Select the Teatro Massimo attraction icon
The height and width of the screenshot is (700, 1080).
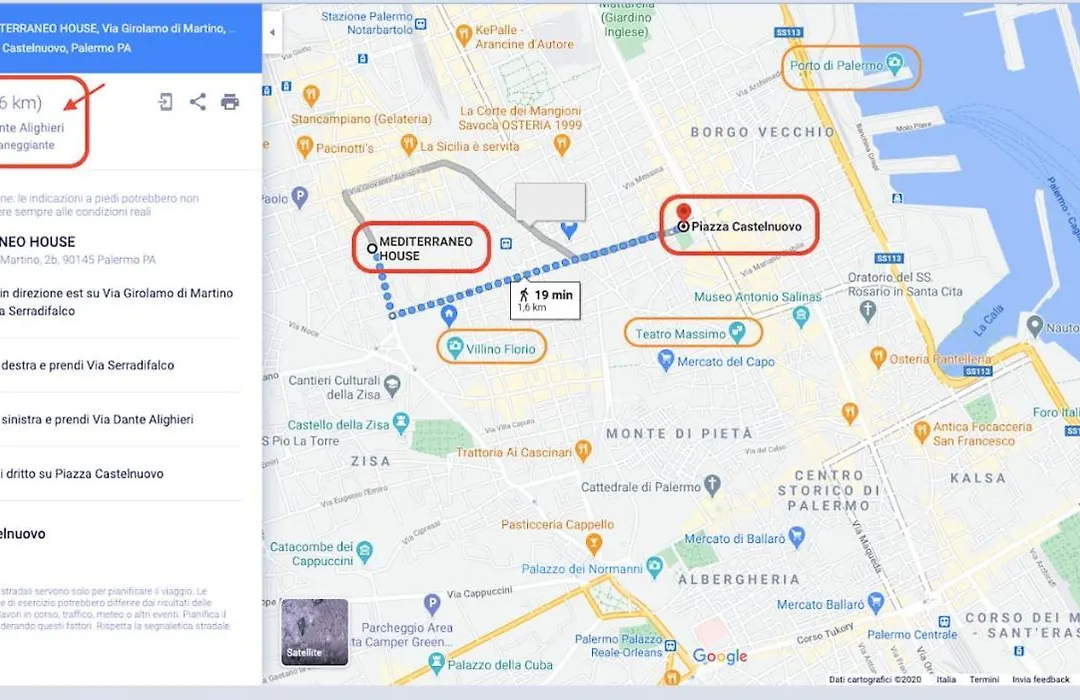pos(737,332)
